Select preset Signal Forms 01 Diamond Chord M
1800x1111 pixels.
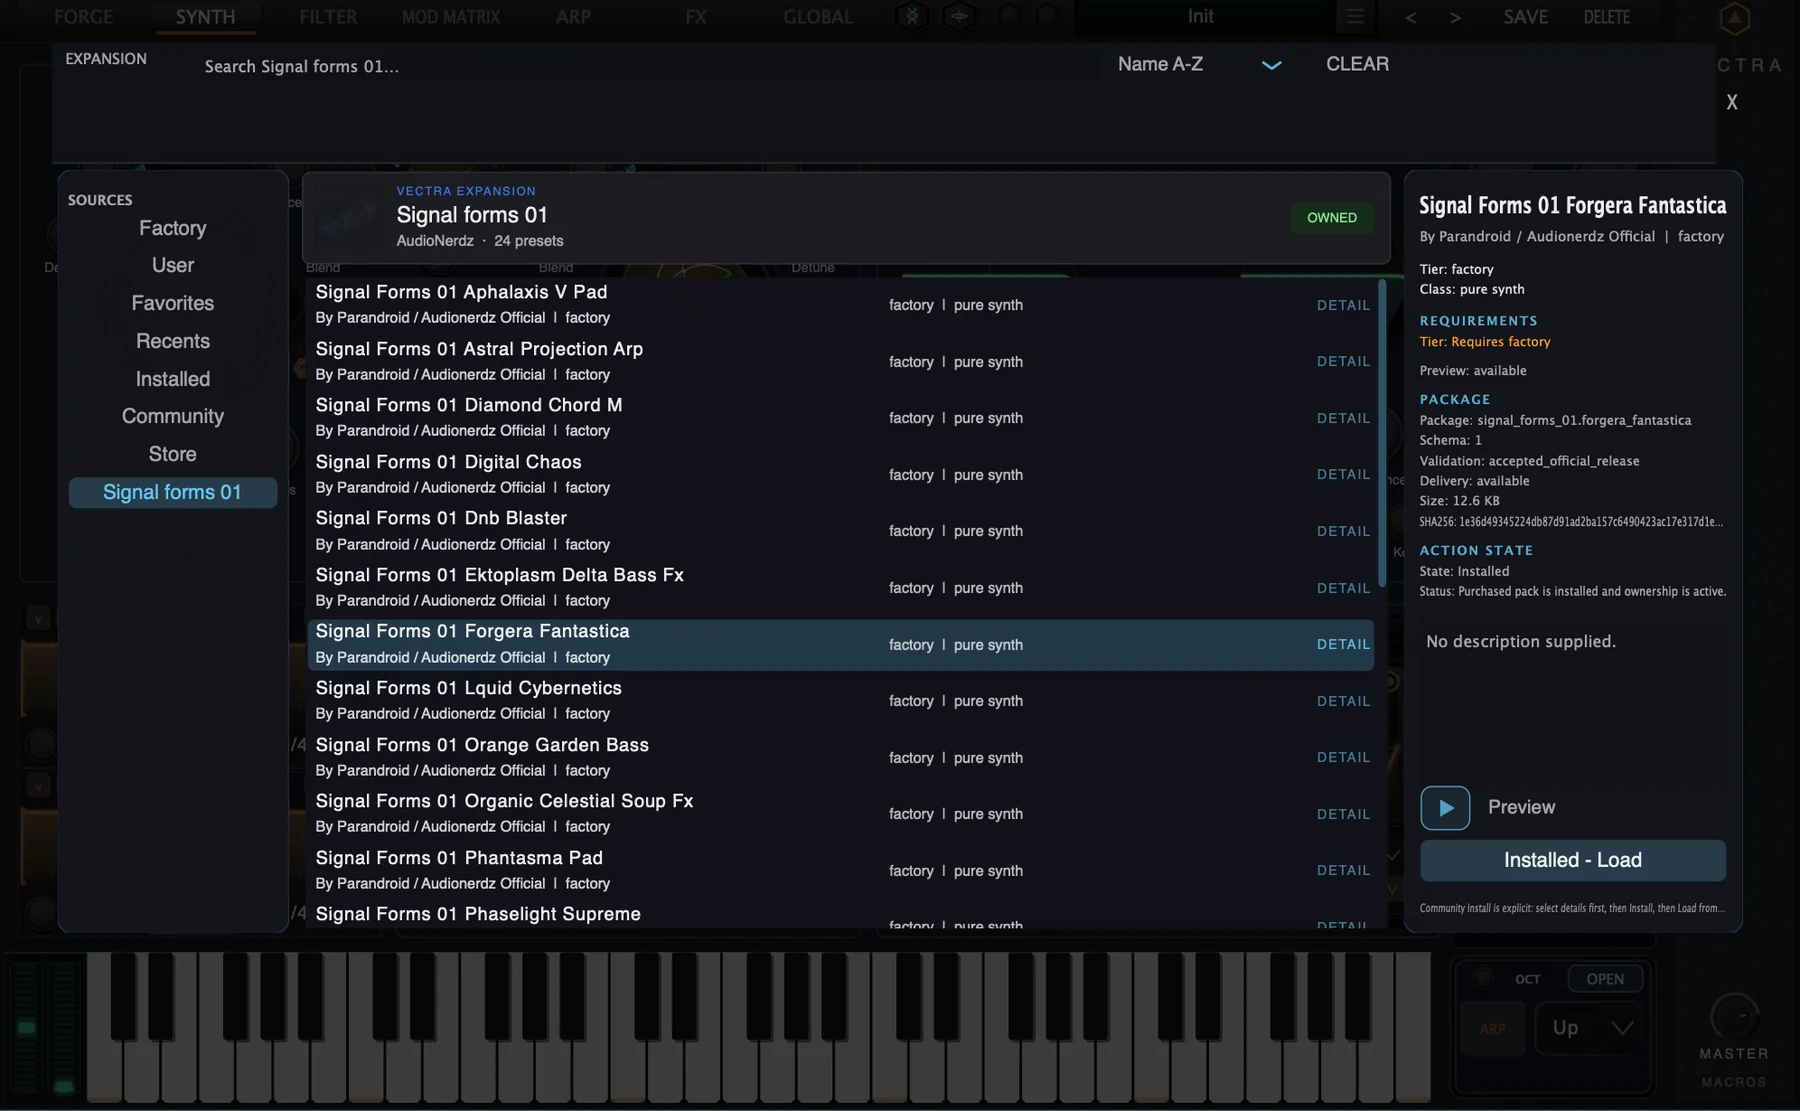841,417
